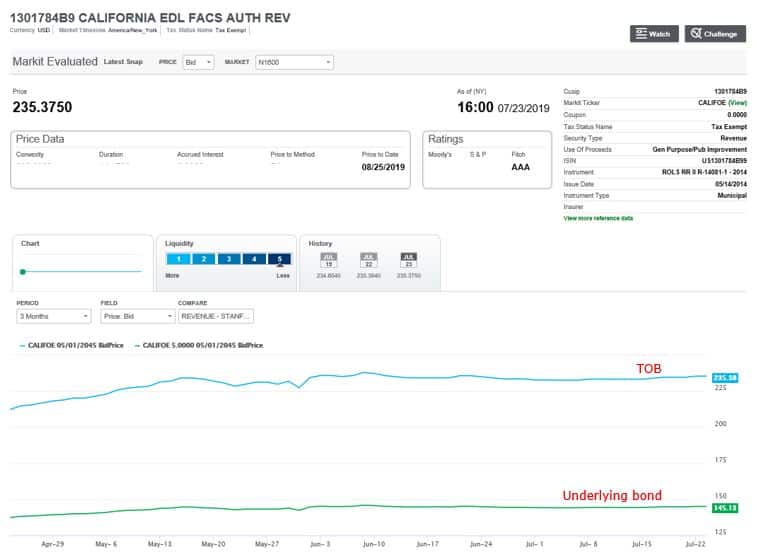
Task: Click the Jul 23 history calendar icon
Action: coord(408,260)
